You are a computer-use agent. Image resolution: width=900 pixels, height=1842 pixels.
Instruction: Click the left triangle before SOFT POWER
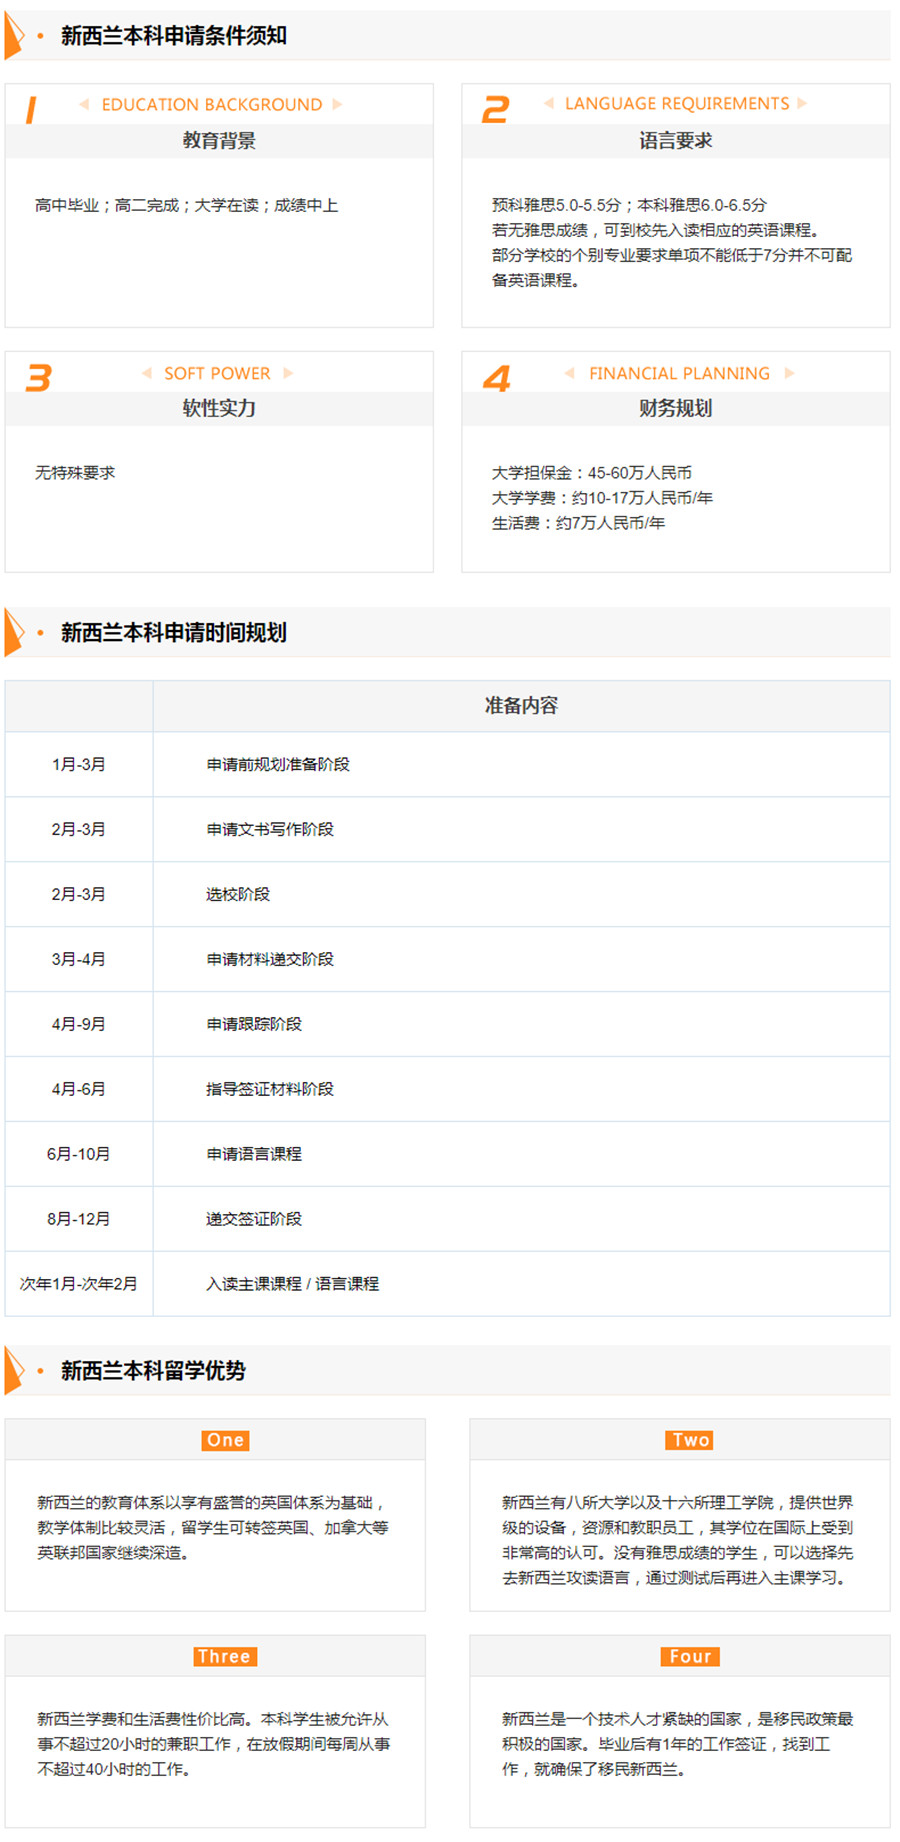click(146, 373)
